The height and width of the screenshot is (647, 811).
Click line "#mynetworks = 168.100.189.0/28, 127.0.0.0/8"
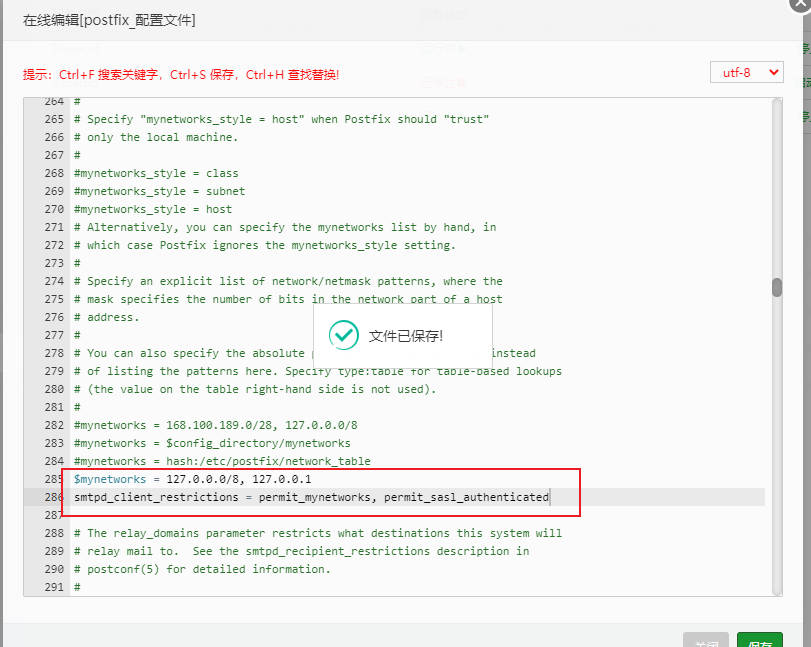[216, 425]
